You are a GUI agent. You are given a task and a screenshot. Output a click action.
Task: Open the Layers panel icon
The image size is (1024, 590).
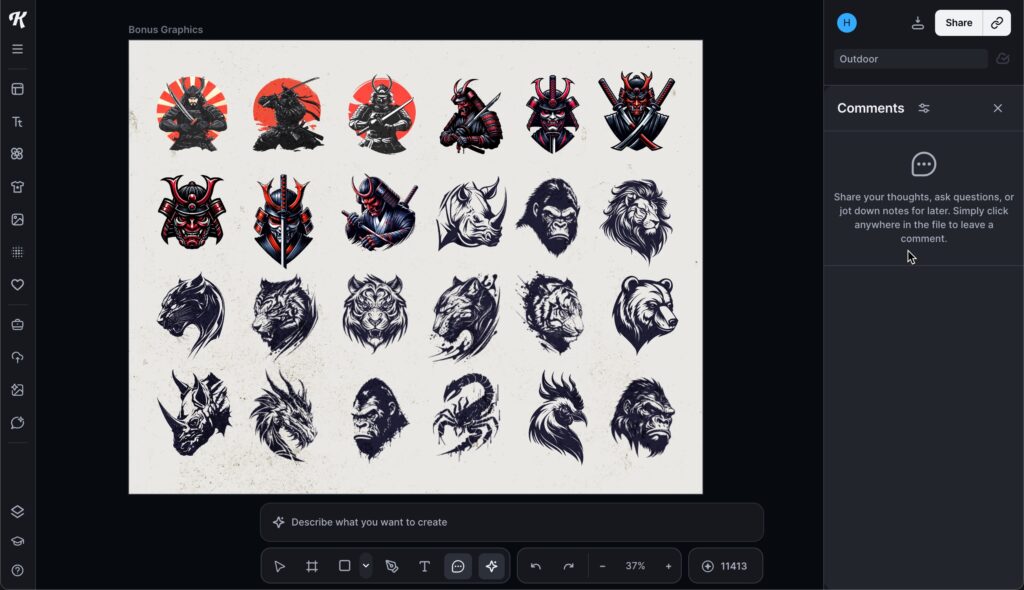coord(18,512)
